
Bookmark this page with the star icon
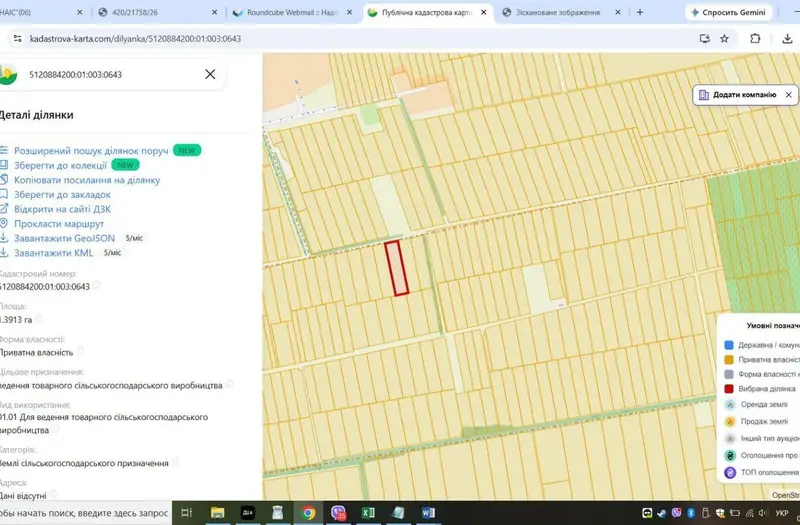point(724,38)
